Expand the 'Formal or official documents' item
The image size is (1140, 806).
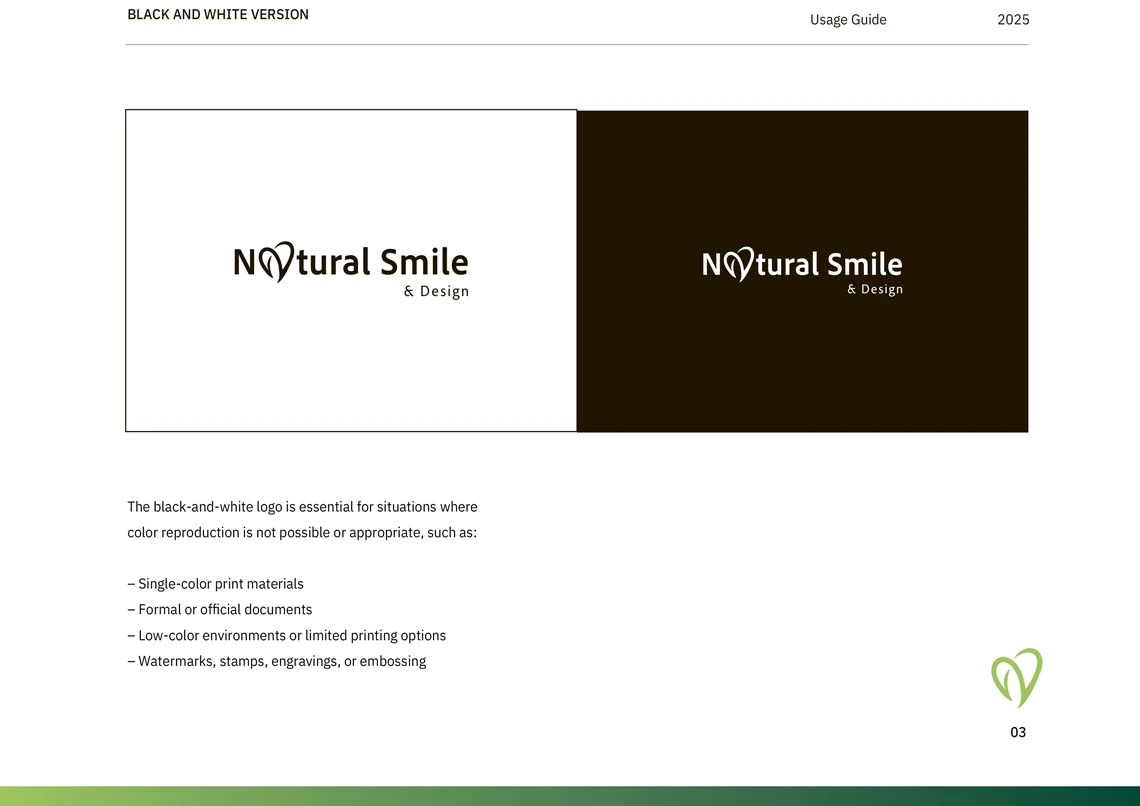click(220, 609)
